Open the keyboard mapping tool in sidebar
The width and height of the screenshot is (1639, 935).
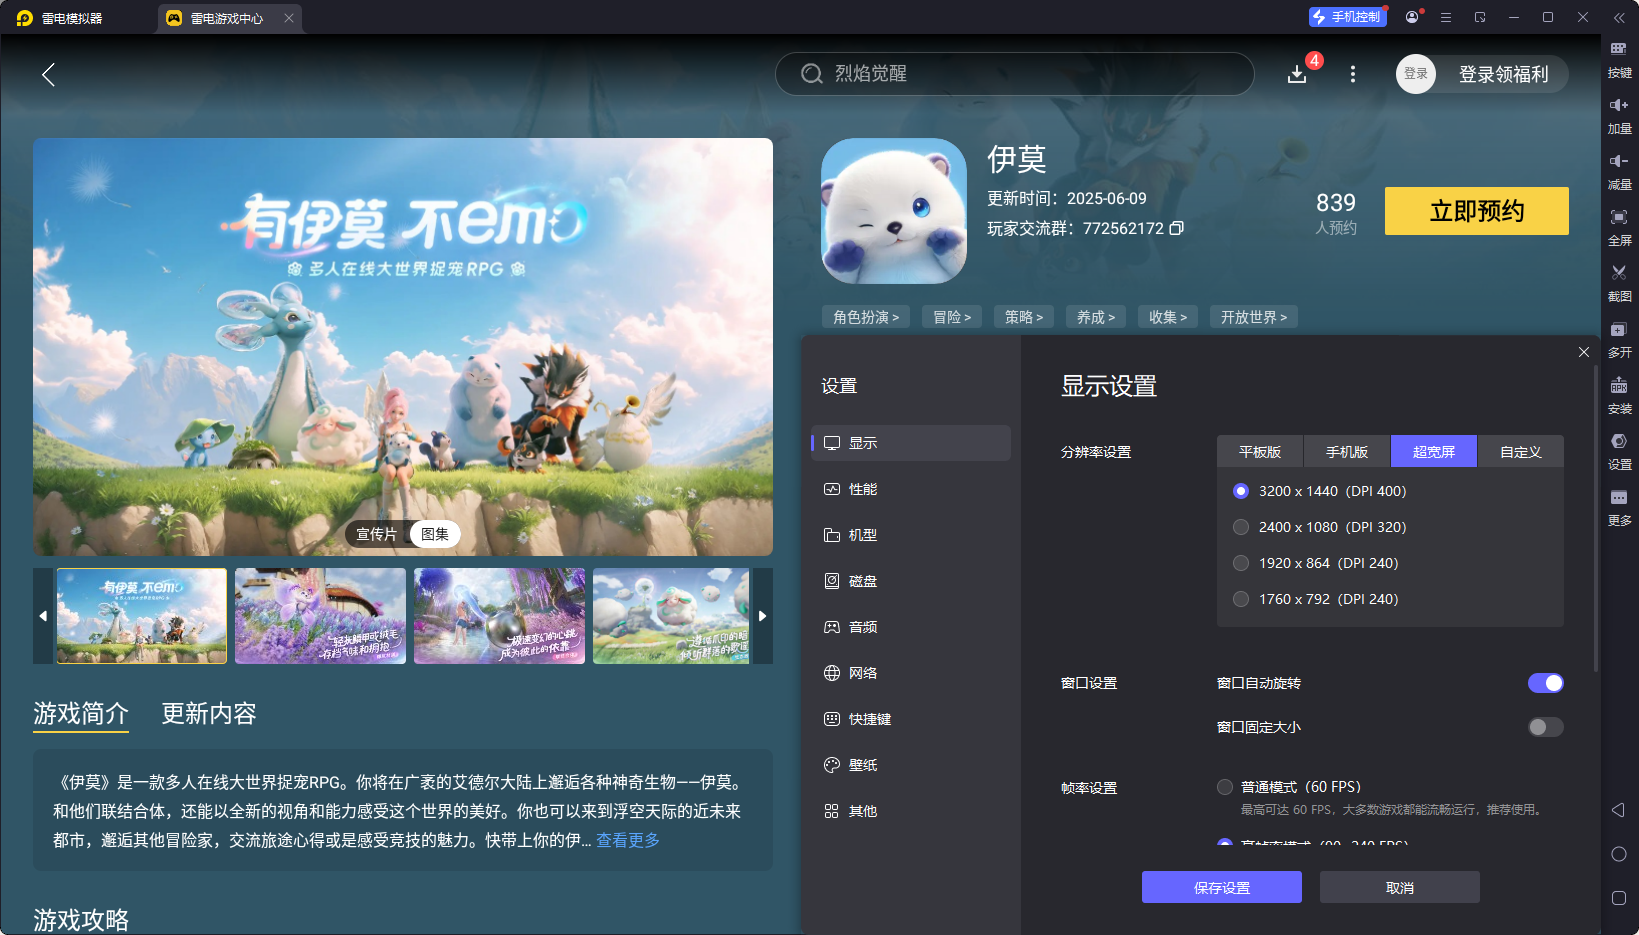point(1618,49)
